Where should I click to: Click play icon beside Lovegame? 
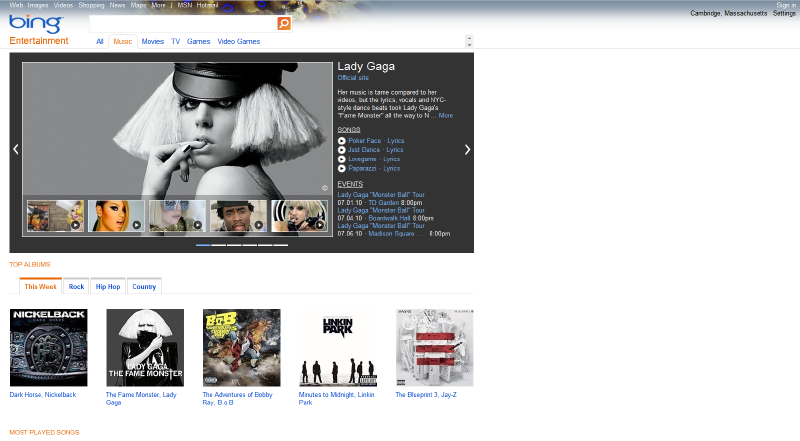click(342, 159)
